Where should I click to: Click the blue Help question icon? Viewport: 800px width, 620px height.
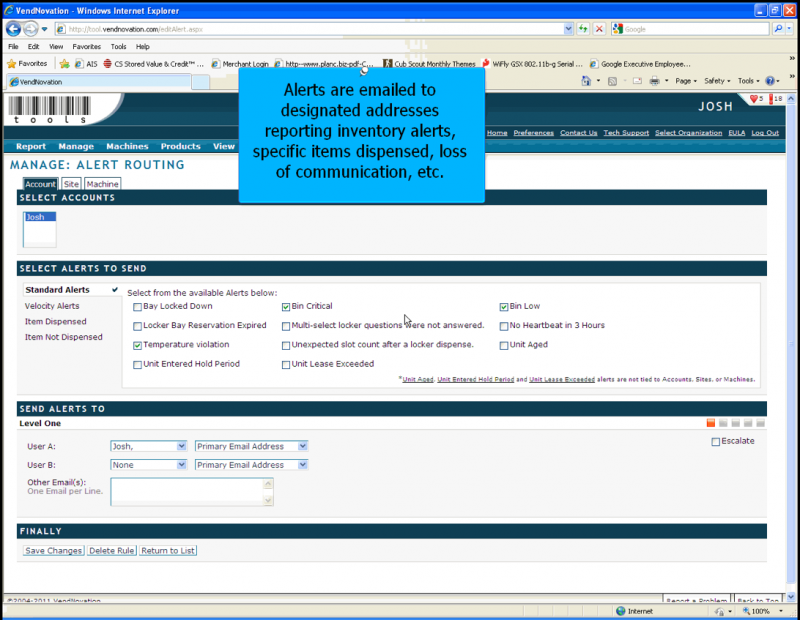tap(770, 81)
